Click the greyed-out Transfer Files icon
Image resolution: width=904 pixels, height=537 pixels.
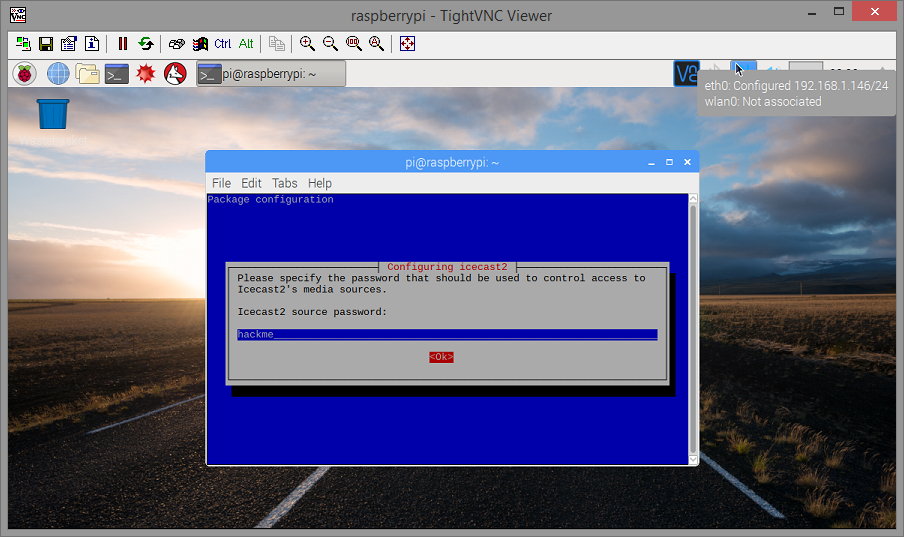(277, 44)
